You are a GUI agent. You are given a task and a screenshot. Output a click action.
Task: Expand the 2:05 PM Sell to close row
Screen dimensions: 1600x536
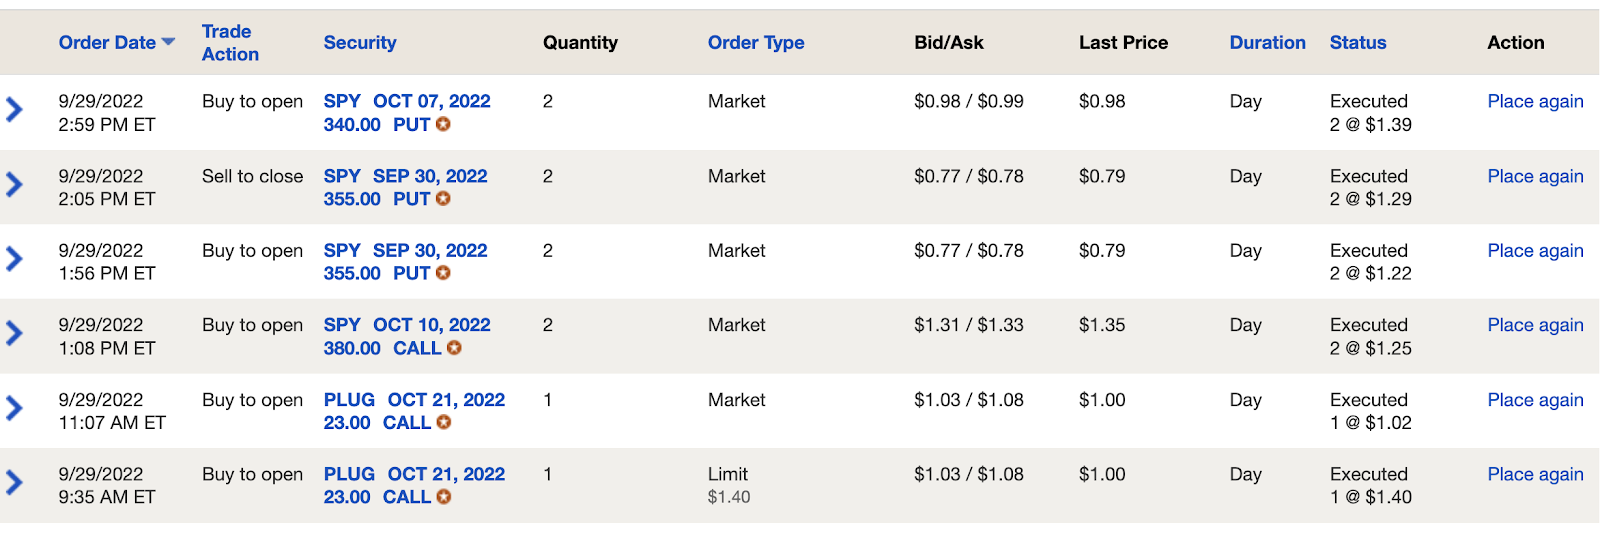coord(15,184)
